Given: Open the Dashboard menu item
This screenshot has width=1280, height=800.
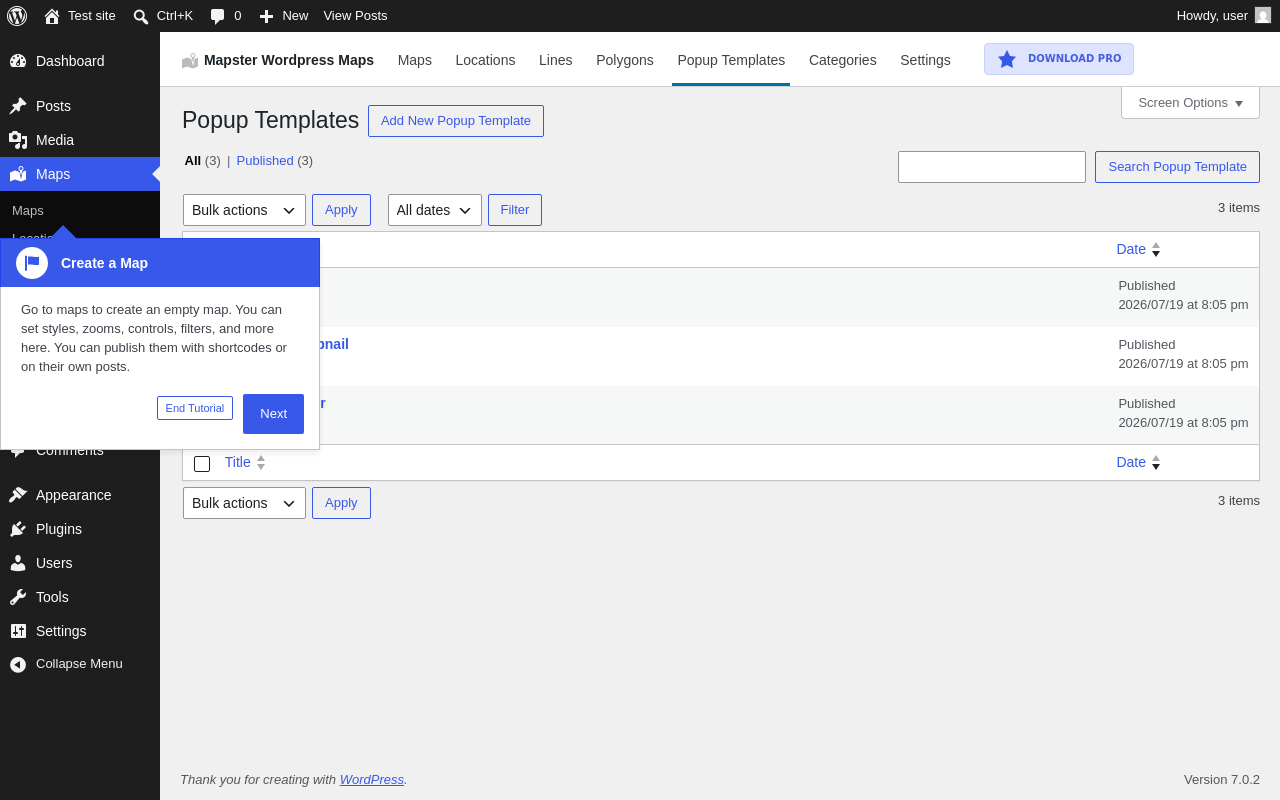Looking at the screenshot, I should point(80,61).
